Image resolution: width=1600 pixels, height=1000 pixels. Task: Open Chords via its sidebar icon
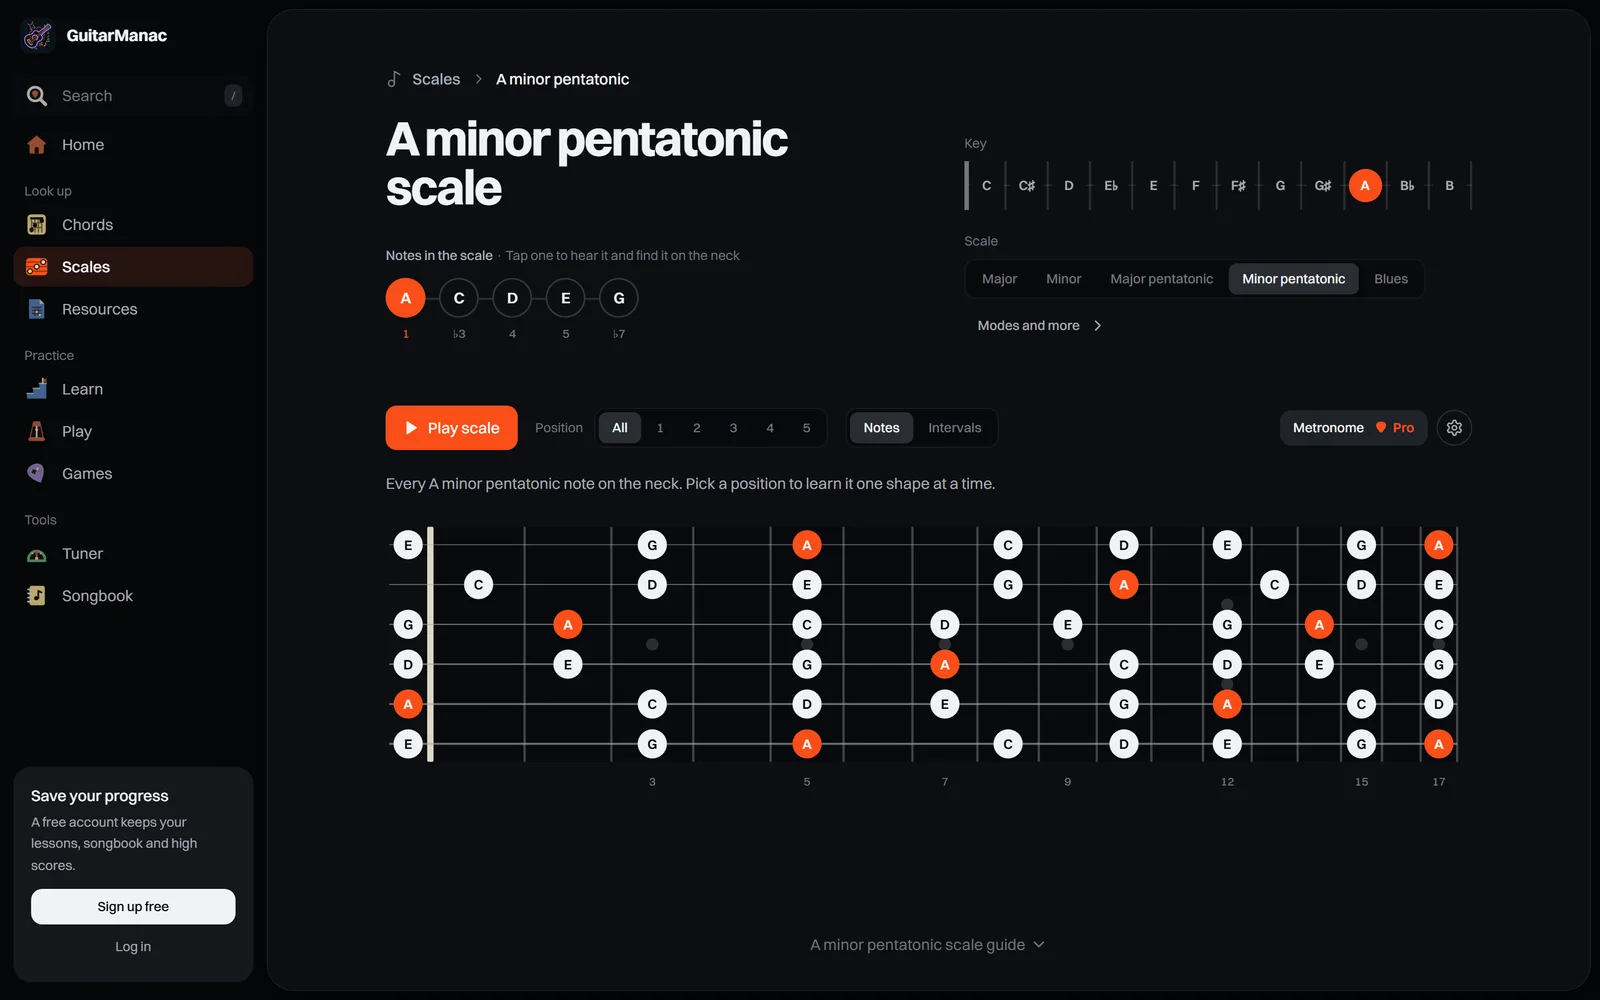37,225
